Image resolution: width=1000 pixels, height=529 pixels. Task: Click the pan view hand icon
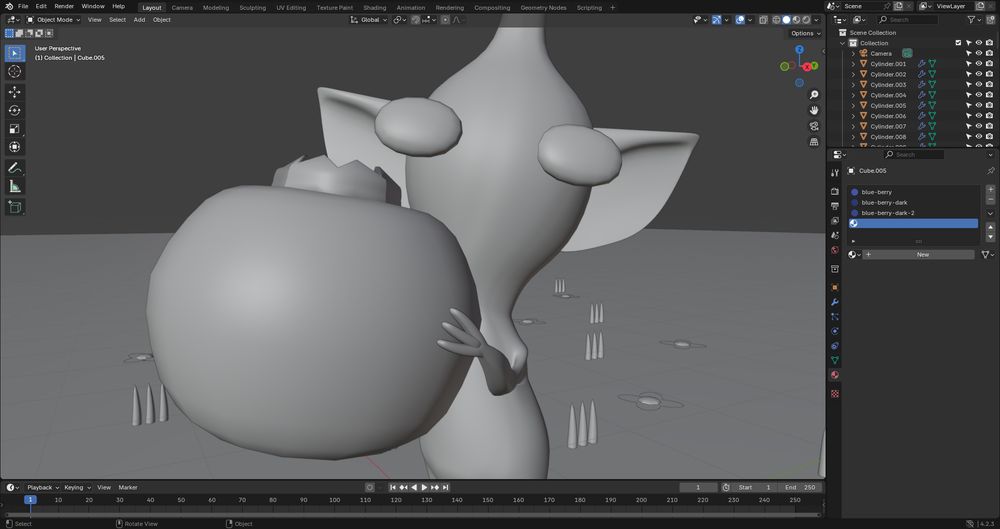[814, 110]
